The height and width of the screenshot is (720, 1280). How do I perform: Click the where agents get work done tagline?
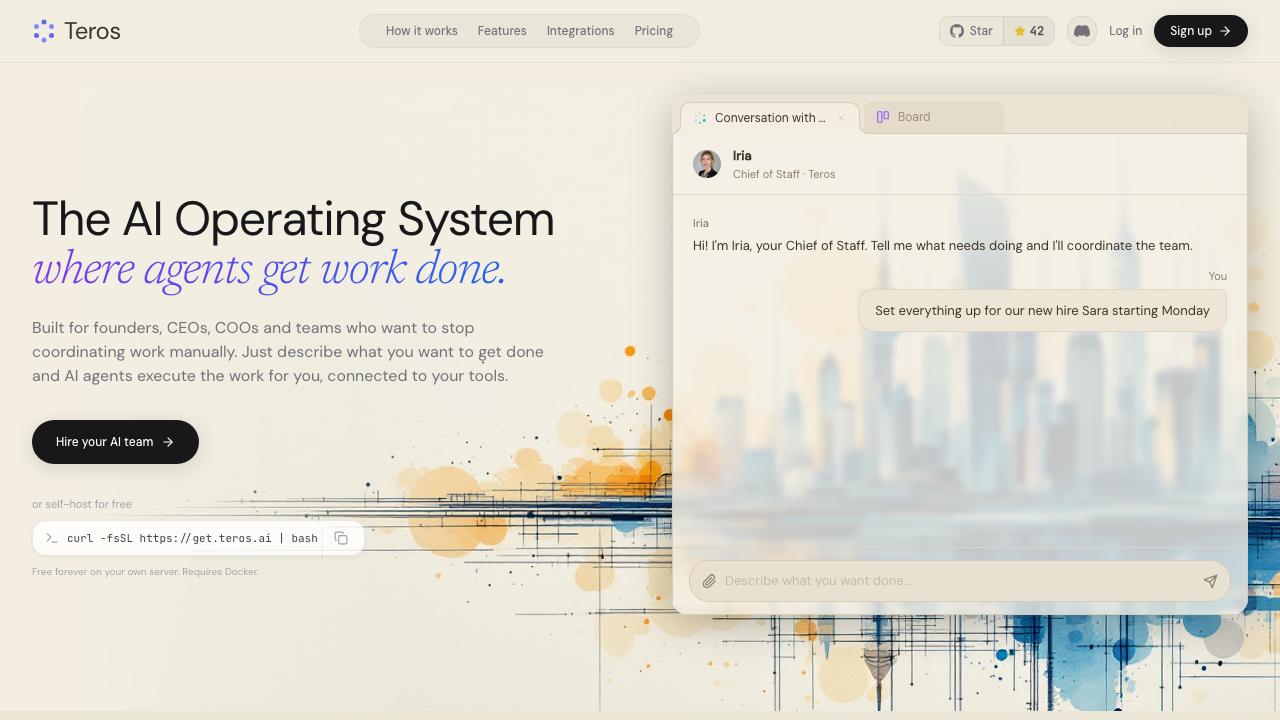[269, 269]
